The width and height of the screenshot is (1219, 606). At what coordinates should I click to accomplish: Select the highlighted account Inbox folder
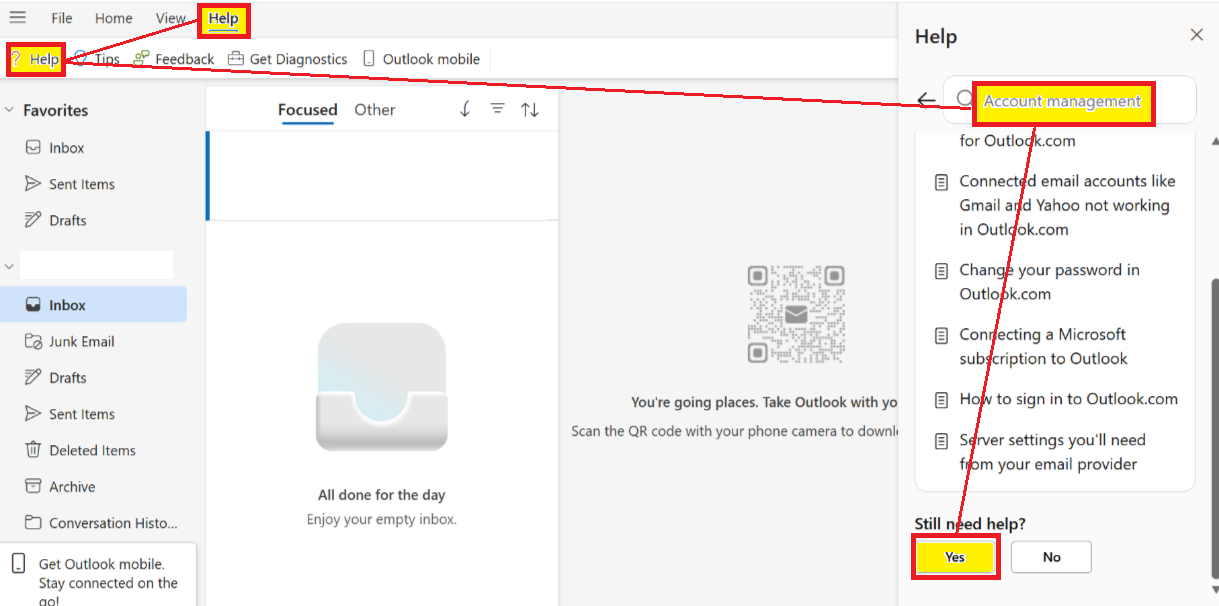point(94,305)
